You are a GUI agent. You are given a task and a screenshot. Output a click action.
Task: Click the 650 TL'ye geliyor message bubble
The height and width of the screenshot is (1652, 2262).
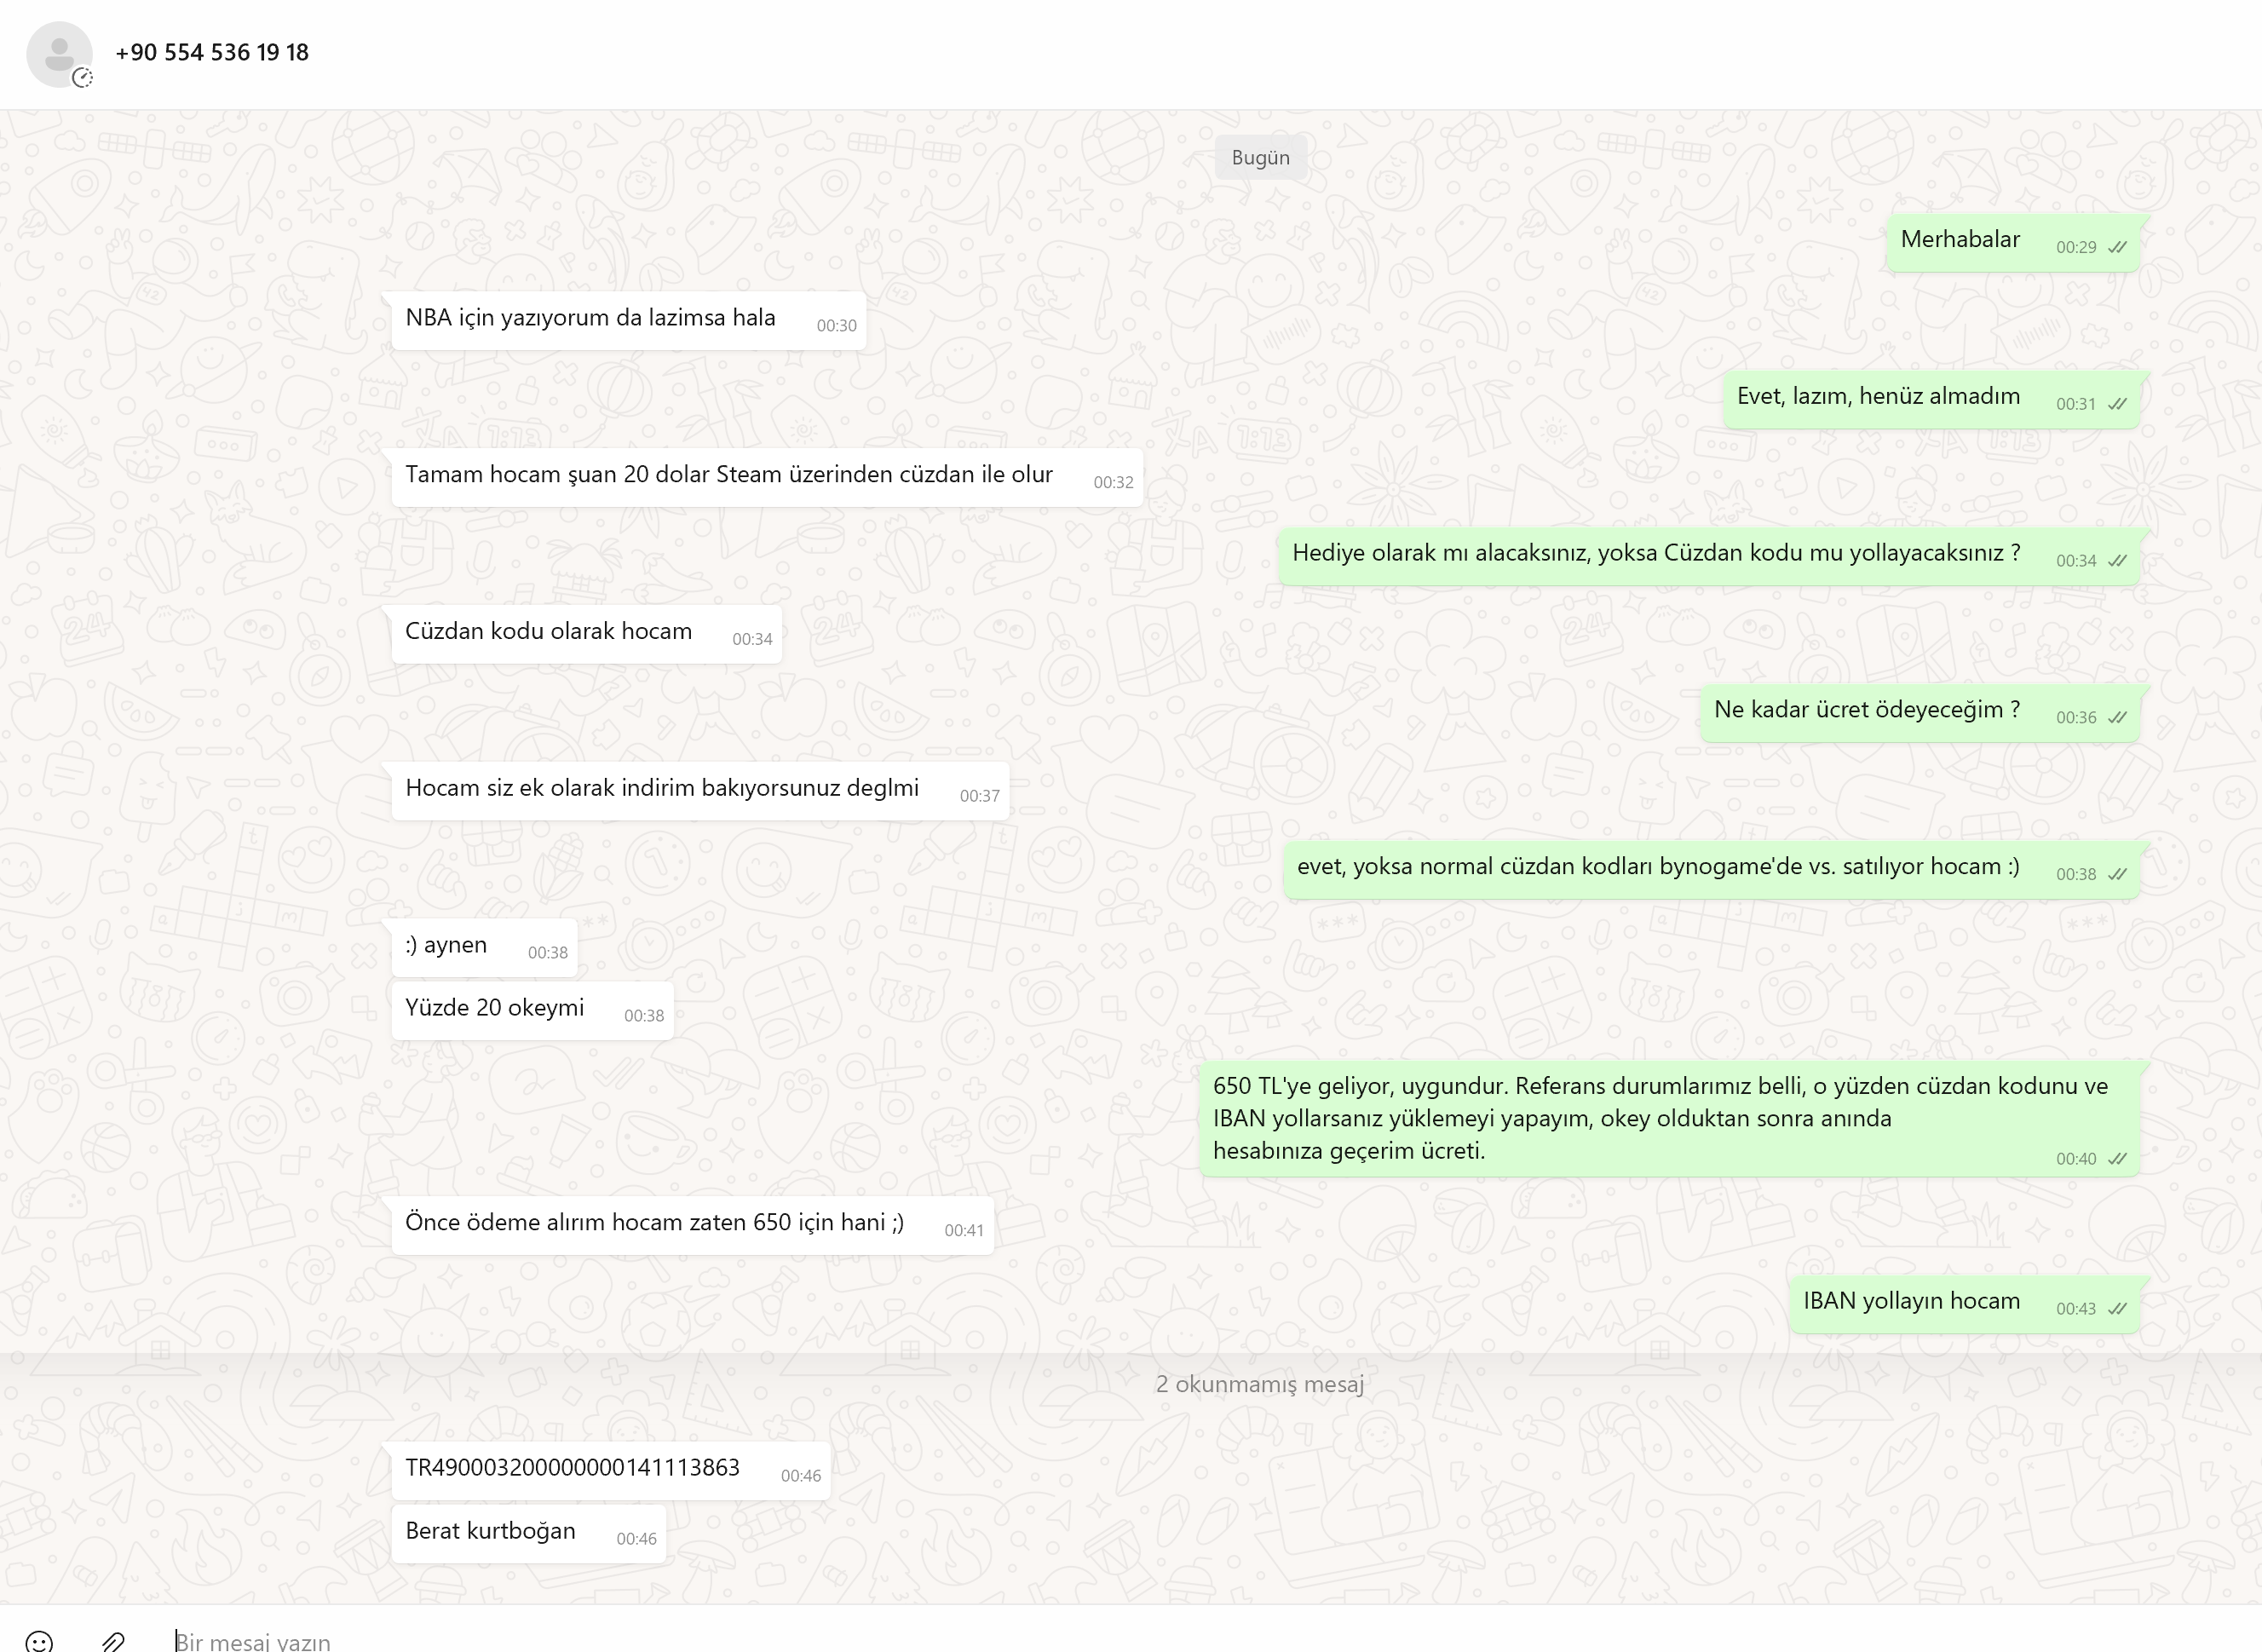point(1669,1119)
